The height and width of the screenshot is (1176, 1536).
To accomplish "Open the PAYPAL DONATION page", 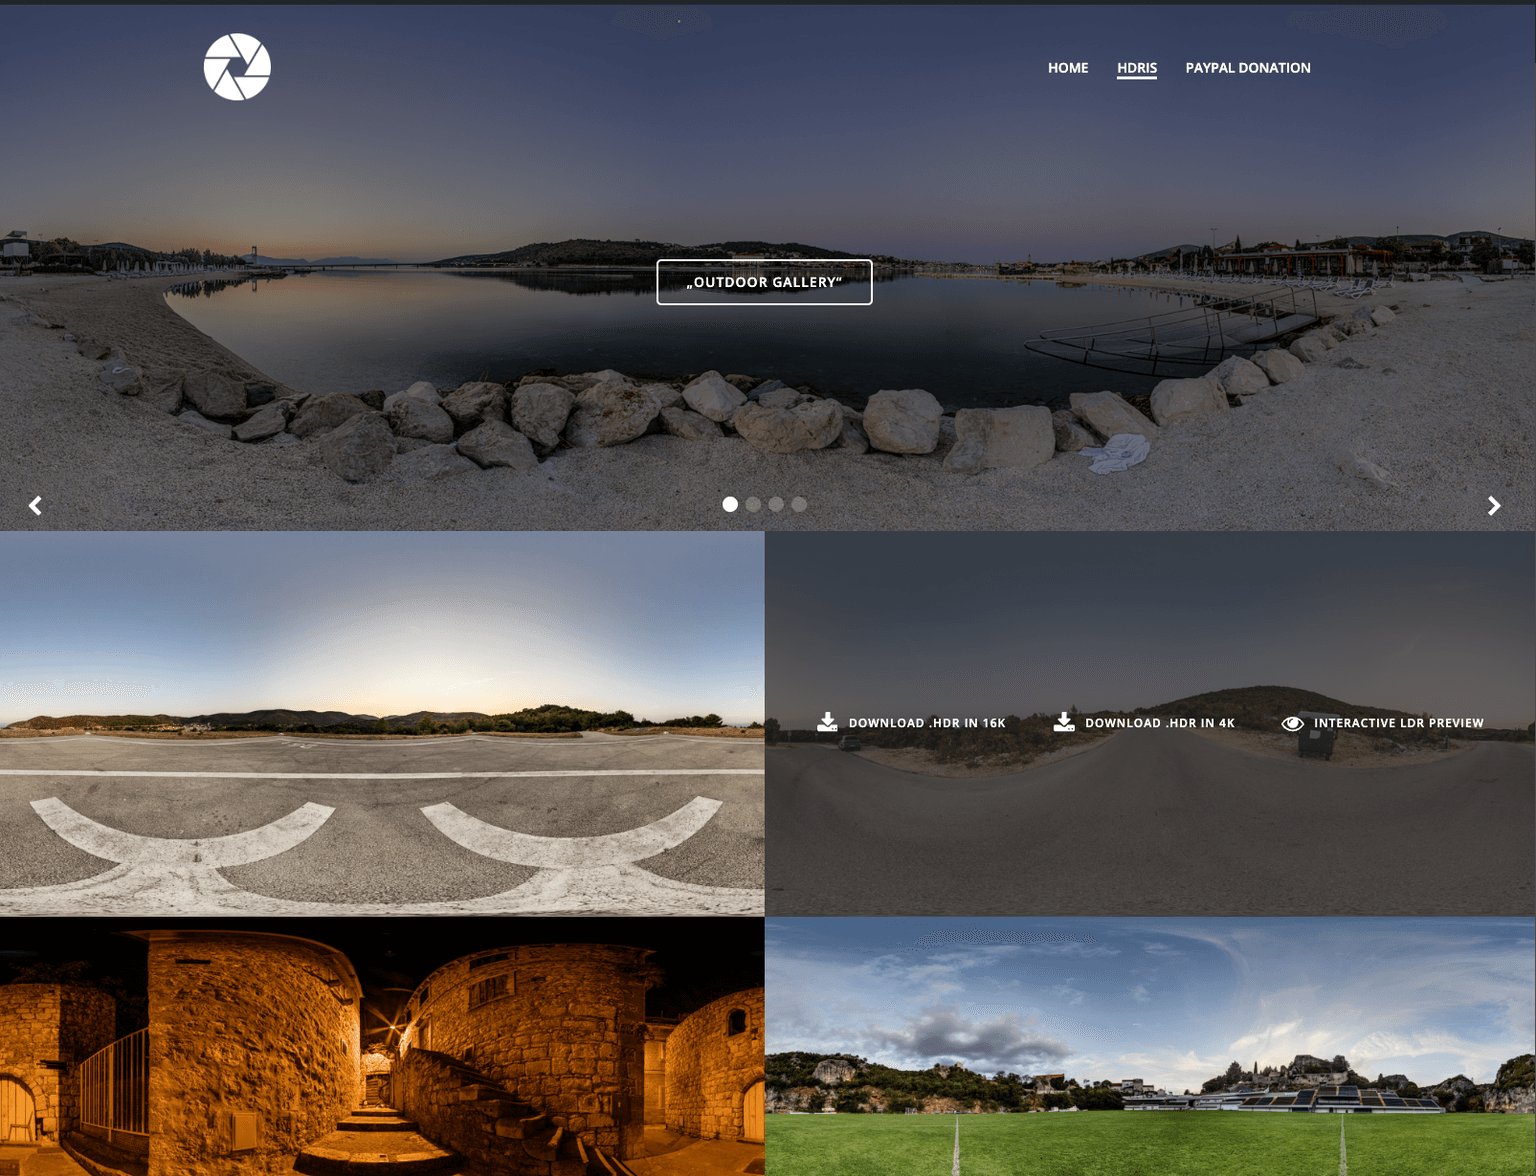I will [x=1247, y=68].
